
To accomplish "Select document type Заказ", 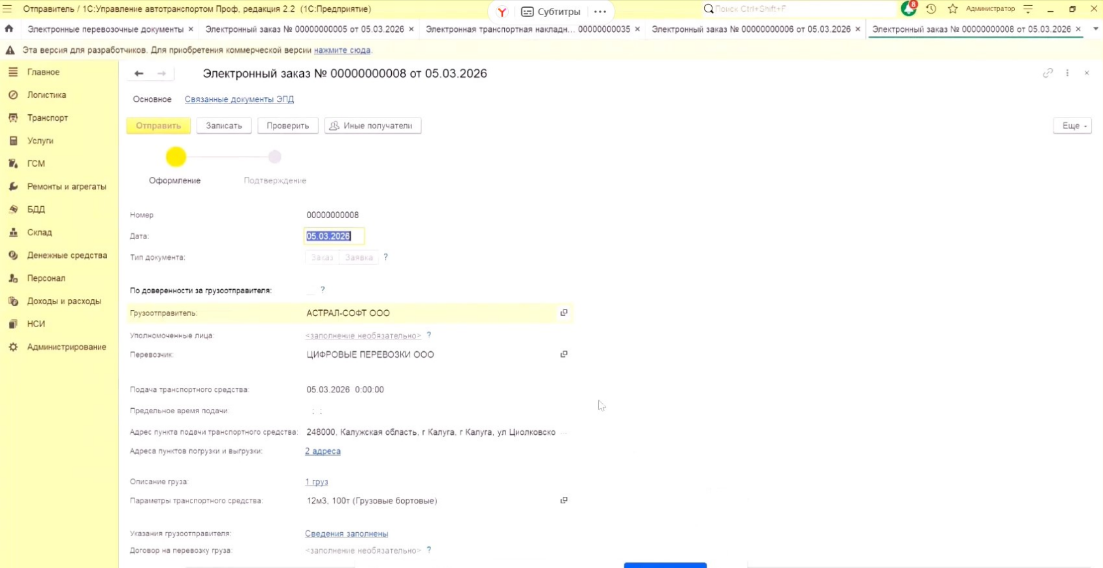I will (x=321, y=257).
